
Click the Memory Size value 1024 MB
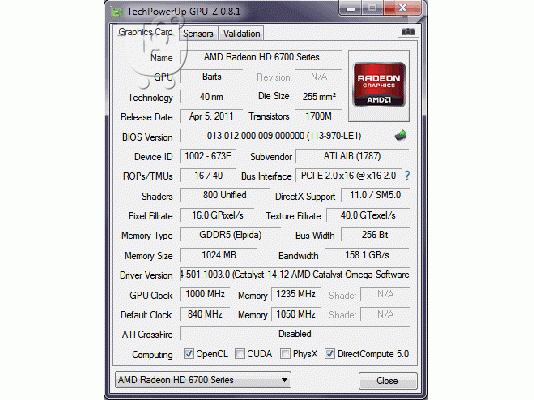[x=219, y=255]
